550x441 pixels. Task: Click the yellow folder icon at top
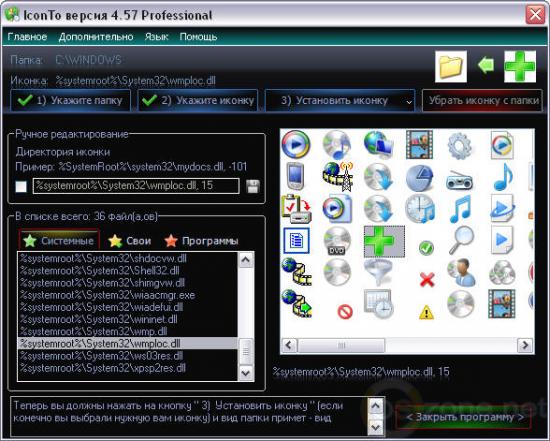coord(451,67)
